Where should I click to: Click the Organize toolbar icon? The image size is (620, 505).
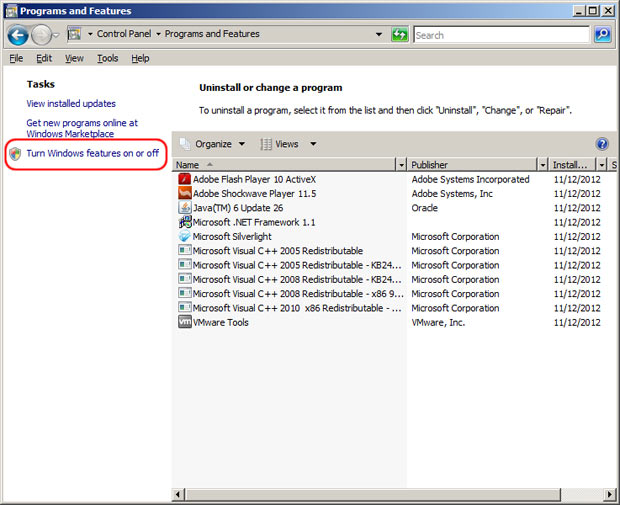click(185, 144)
